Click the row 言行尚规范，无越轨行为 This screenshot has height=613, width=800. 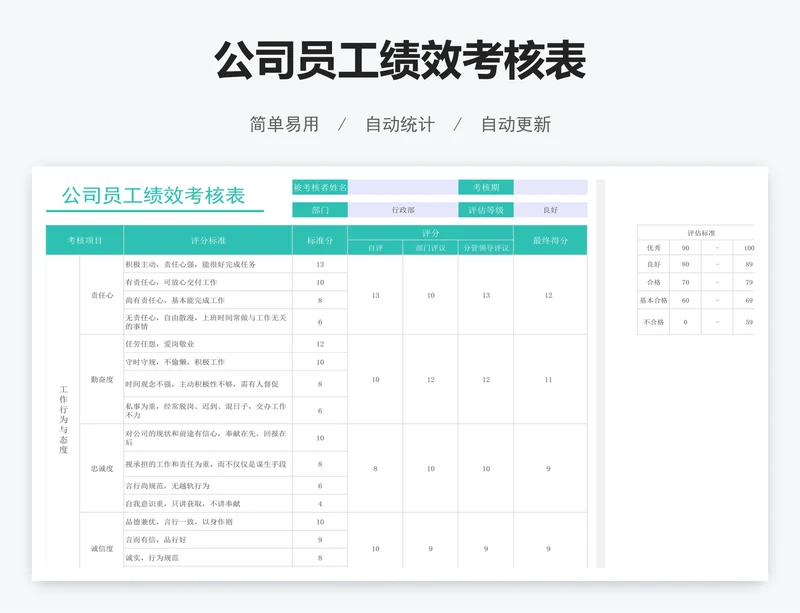(208, 486)
